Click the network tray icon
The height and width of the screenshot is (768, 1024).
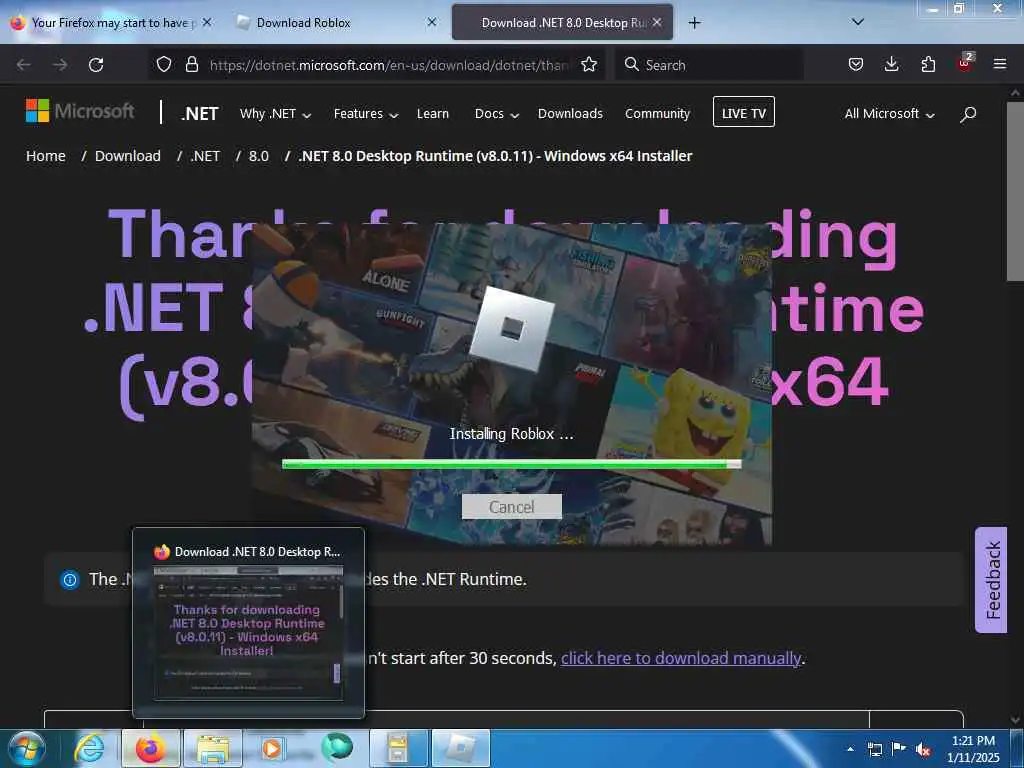click(x=874, y=749)
